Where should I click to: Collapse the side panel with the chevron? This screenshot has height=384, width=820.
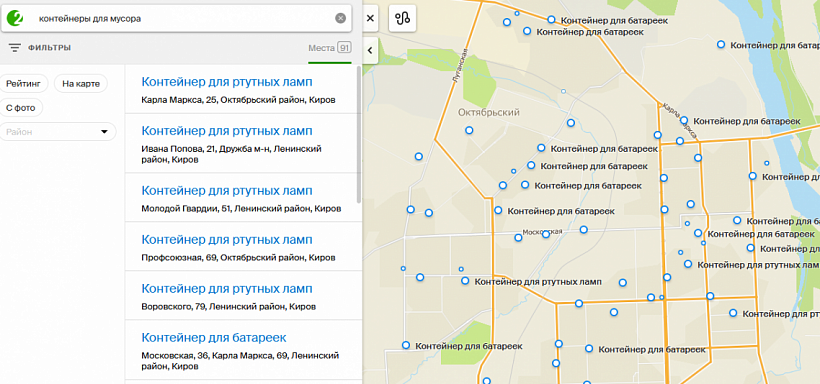[370, 50]
